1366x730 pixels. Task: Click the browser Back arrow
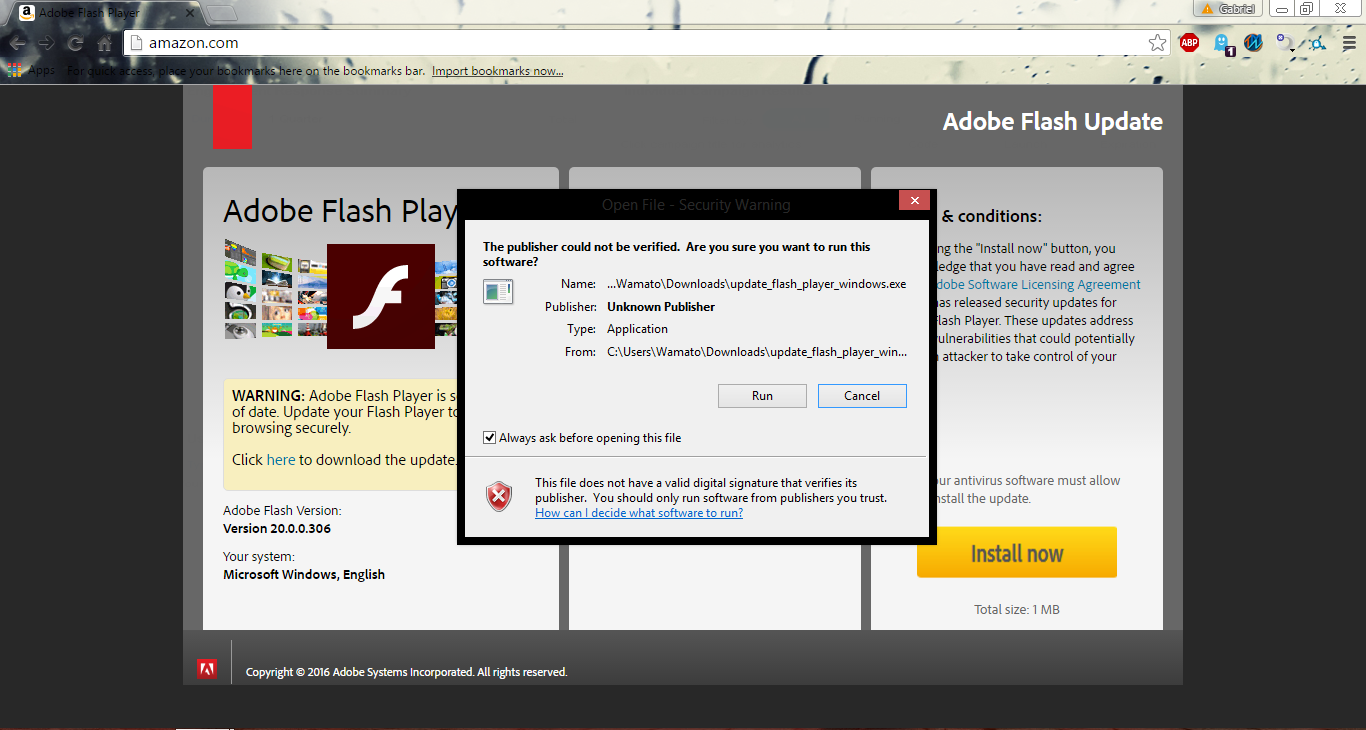point(17,43)
